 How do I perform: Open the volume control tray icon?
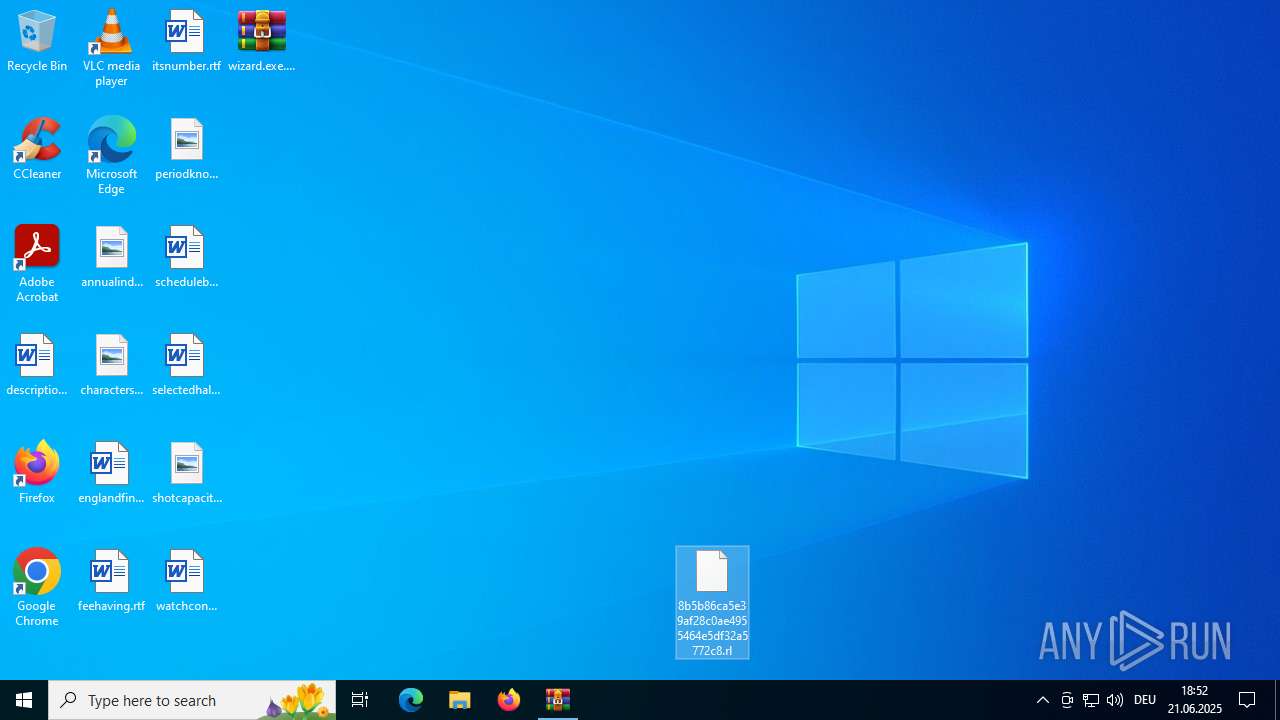(x=1115, y=700)
